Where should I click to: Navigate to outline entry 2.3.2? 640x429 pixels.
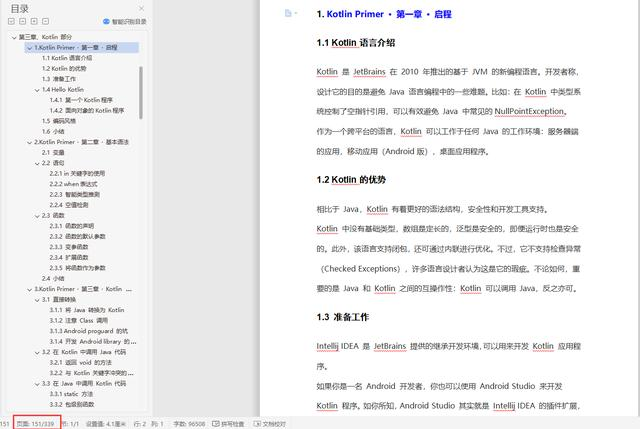[x=78, y=237]
